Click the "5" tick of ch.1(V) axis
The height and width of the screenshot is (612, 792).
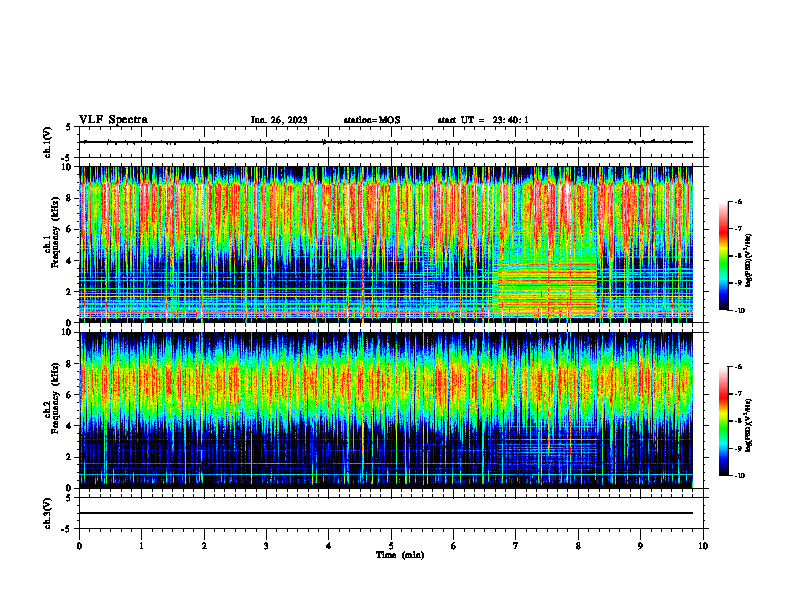(69, 127)
